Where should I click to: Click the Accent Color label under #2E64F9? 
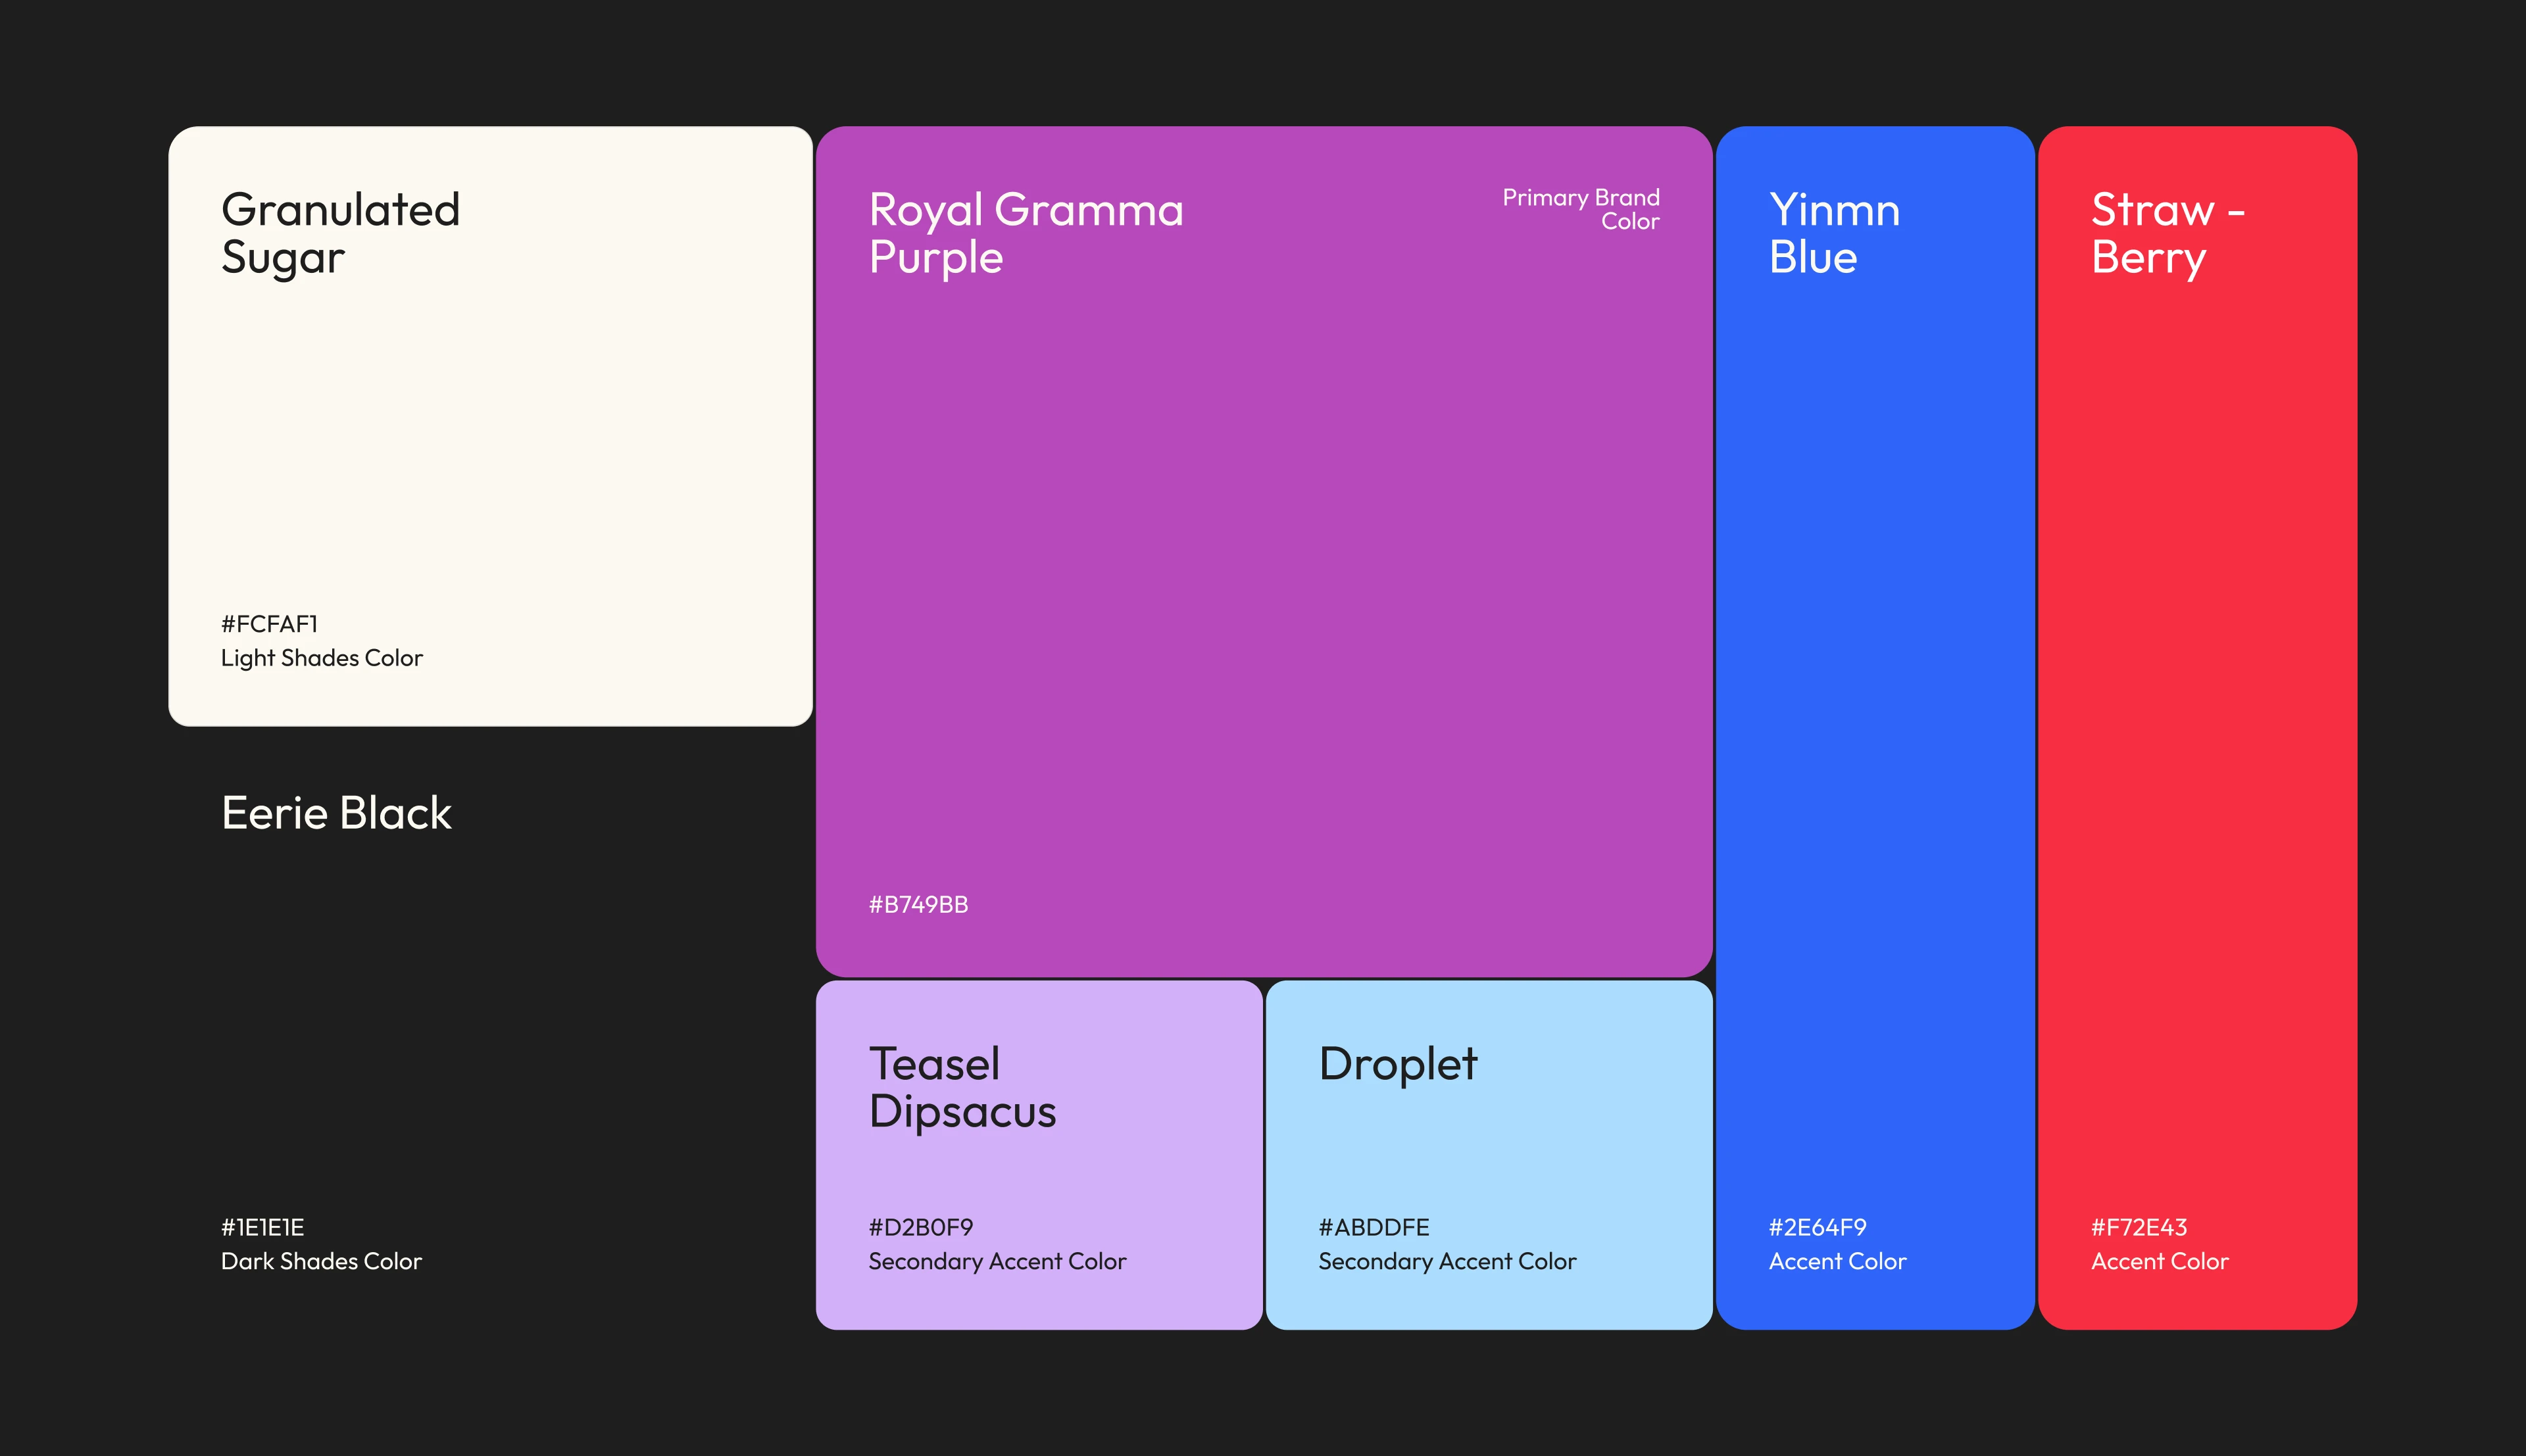[1837, 1261]
